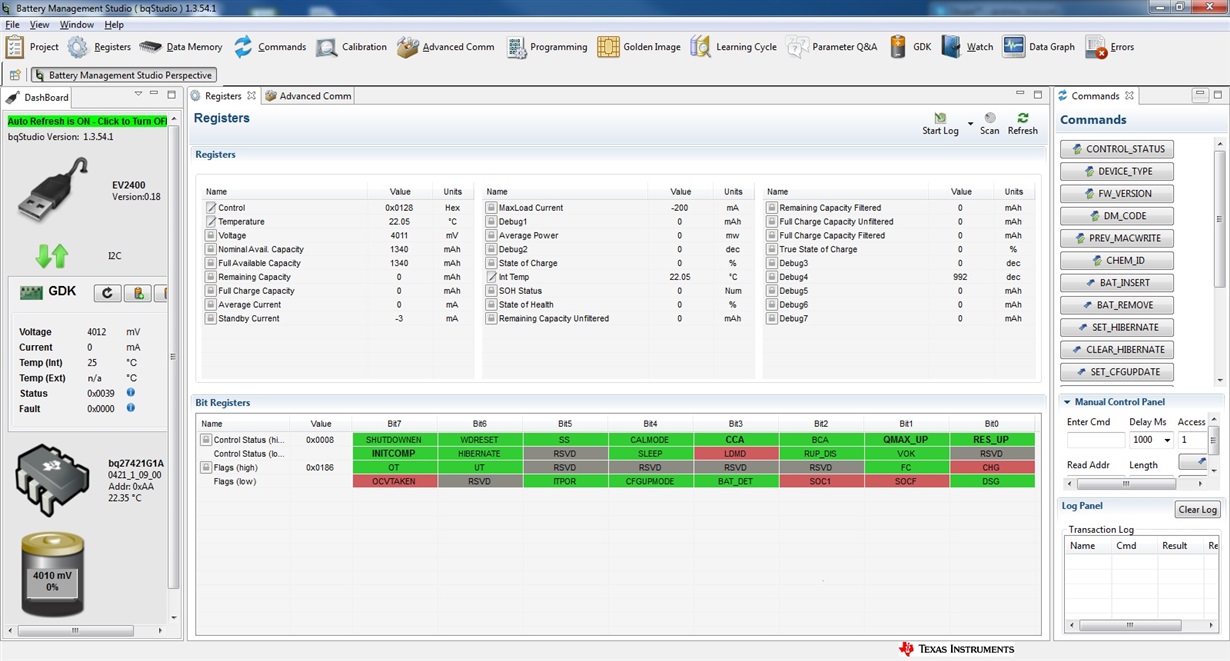Click the EV2400 USB adapter image
The width and height of the screenshot is (1230, 661).
coord(53,188)
